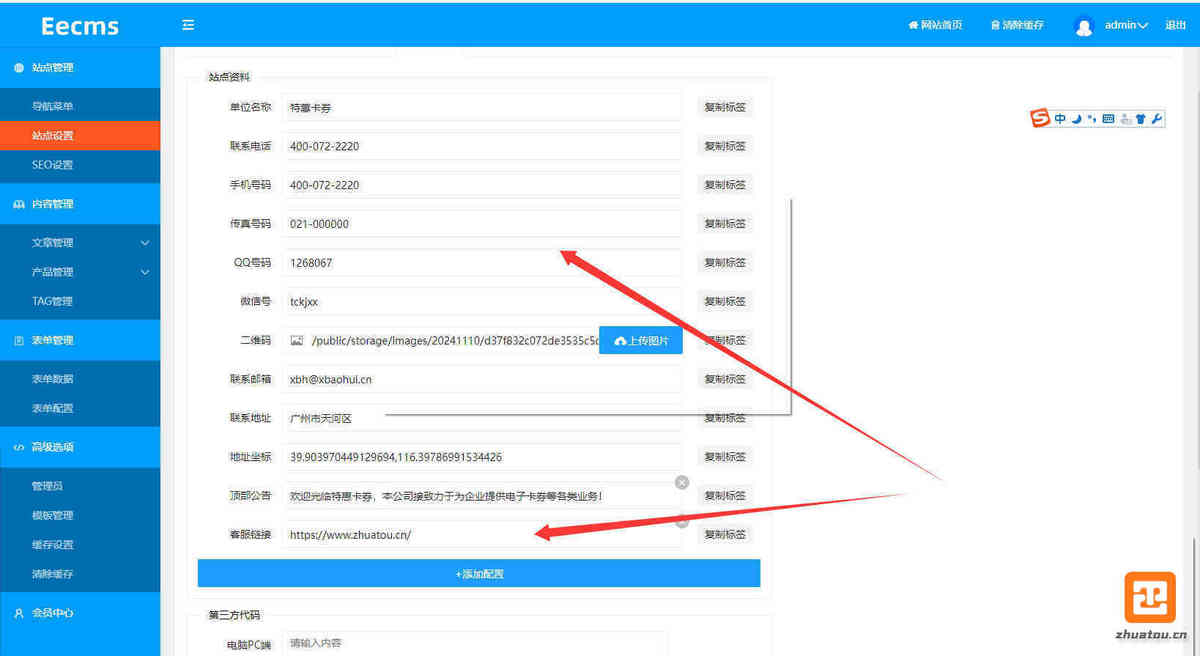
Task: Expand the 文章管理 submenu arrow
Action: tap(145, 243)
